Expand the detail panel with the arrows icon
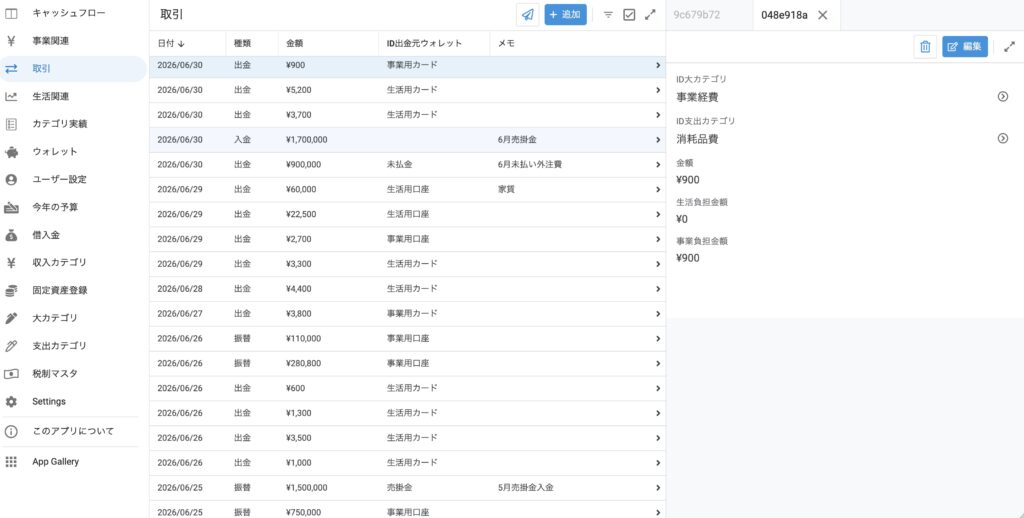1024x518 pixels. pyautogui.click(x=1010, y=46)
